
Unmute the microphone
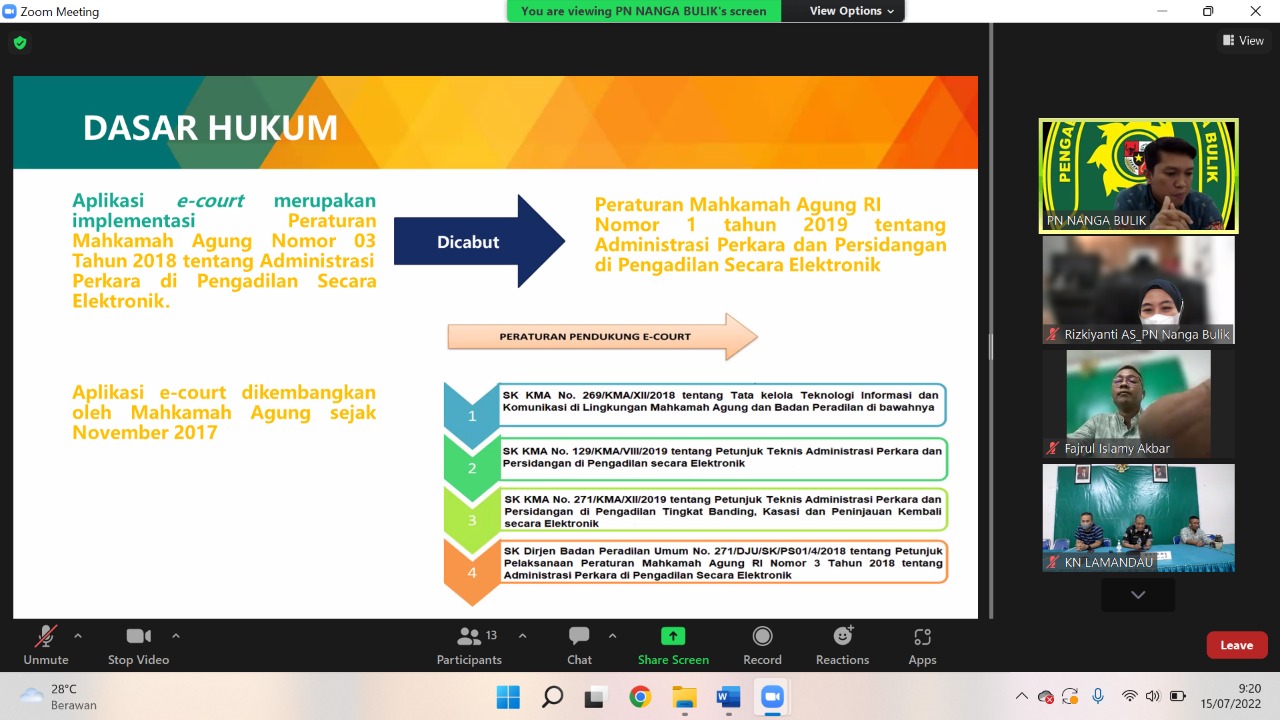(x=46, y=645)
